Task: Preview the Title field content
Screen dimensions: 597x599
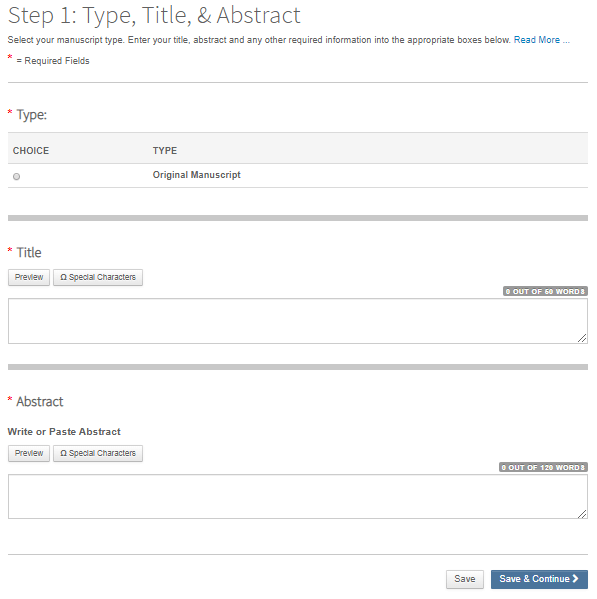Action: tap(29, 277)
